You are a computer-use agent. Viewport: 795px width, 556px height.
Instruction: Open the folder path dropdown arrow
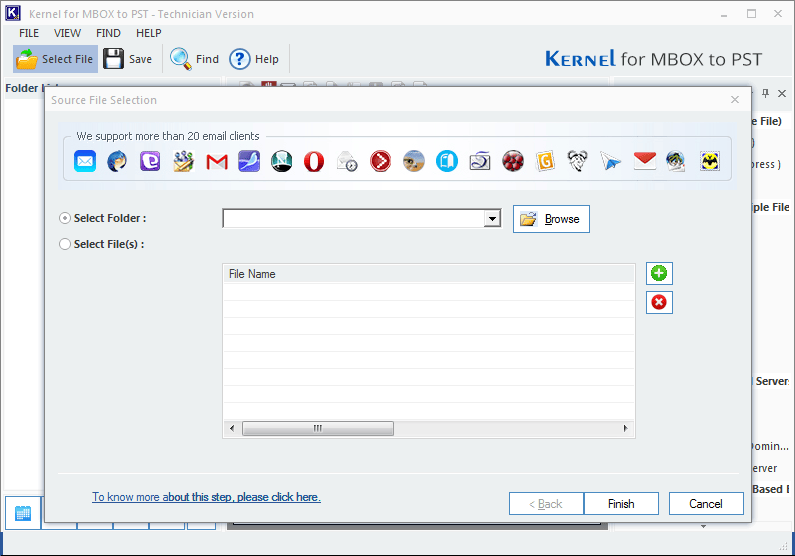492,219
